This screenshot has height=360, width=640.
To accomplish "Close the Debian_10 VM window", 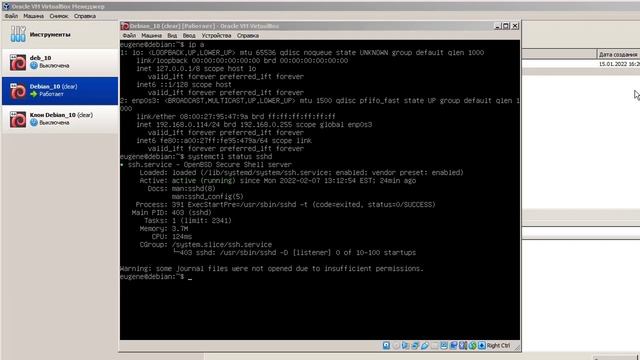I will [x=515, y=26].
